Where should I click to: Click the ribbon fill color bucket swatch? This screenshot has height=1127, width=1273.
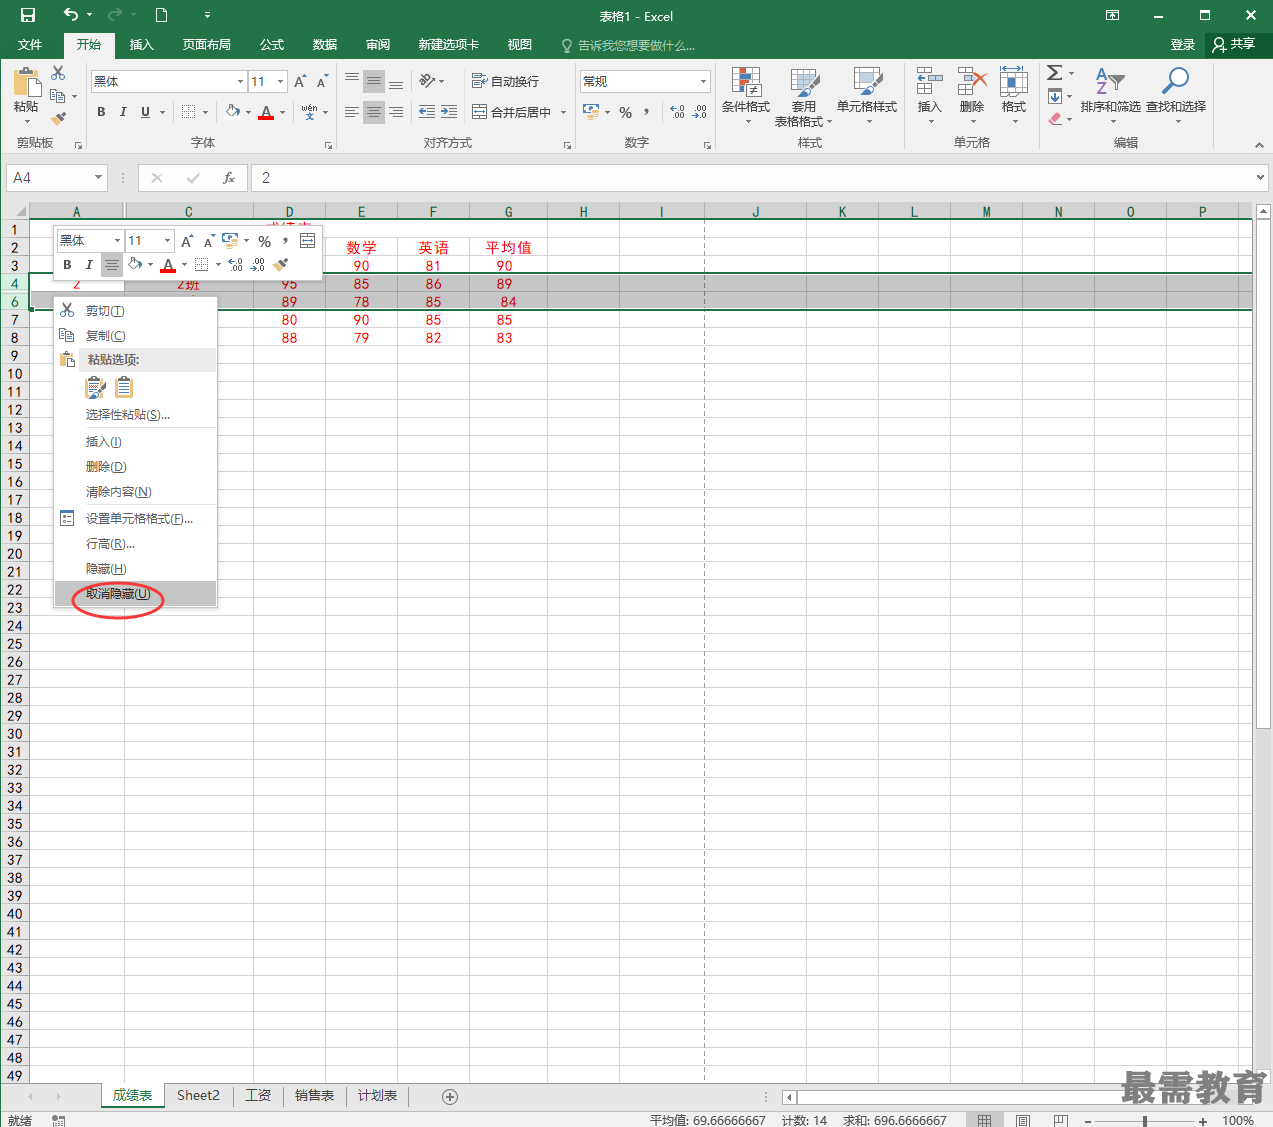point(233,112)
